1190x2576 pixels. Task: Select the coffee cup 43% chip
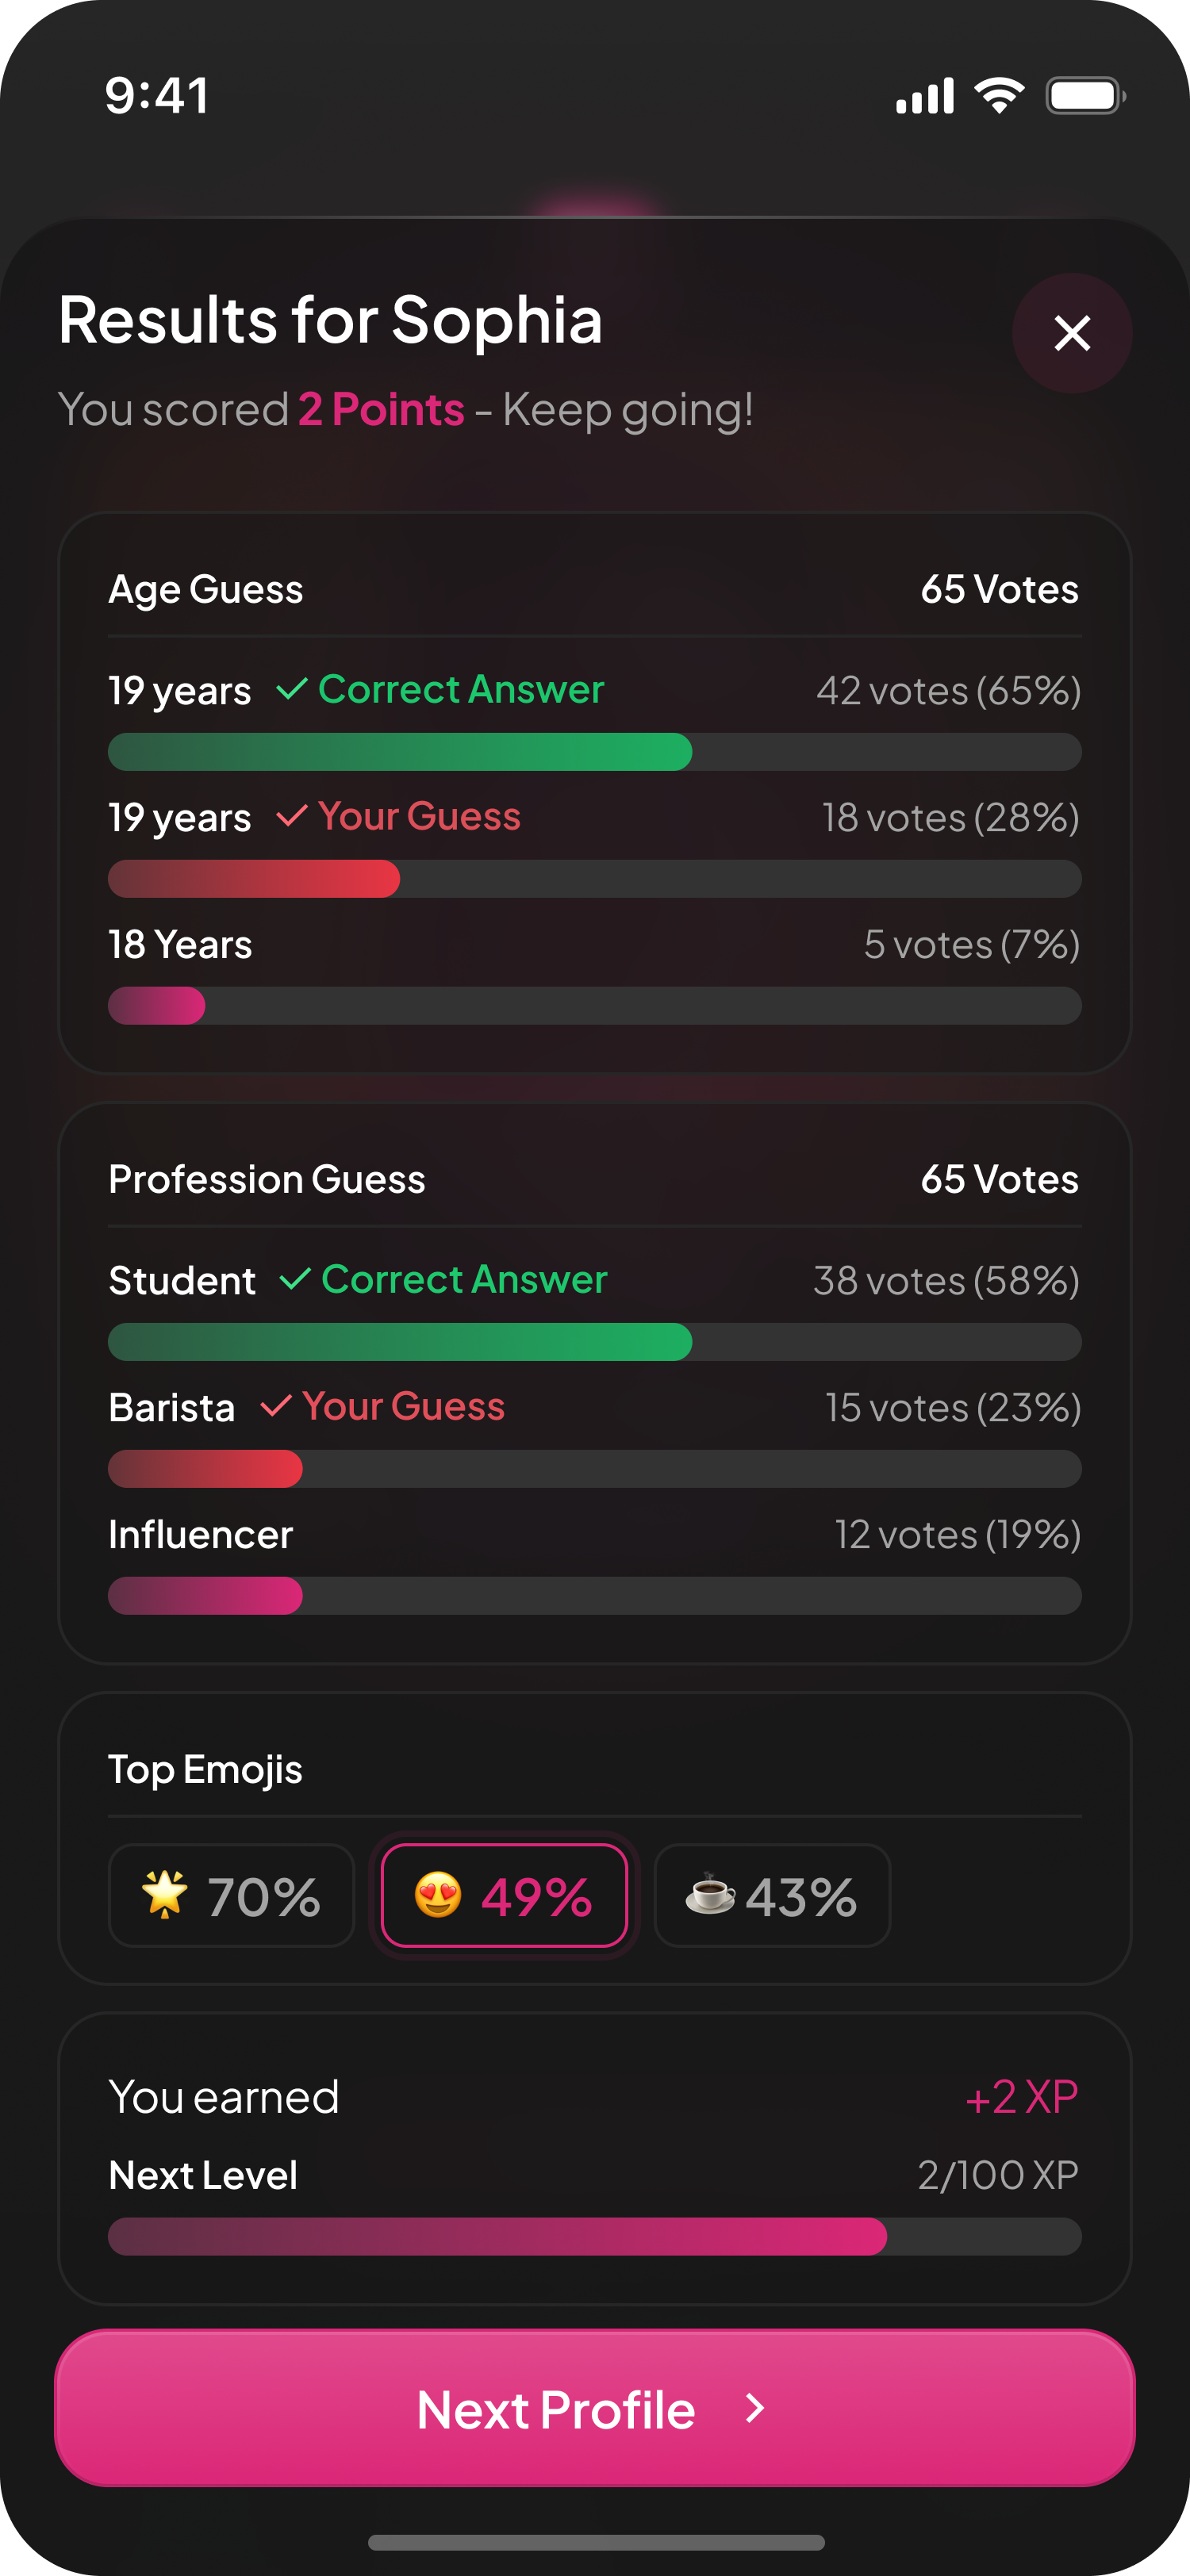(771, 1895)
